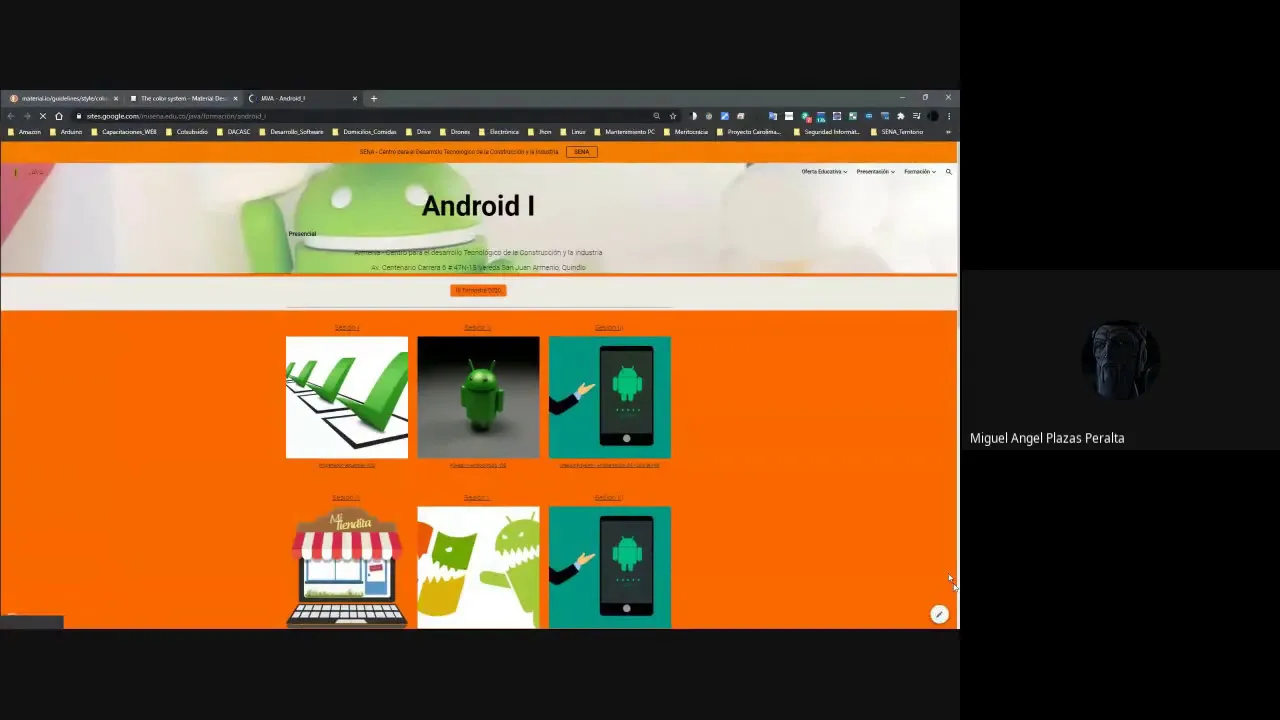Open the Chrome three-dot menu
This screenshot has width=1280, height=720.
949,116
